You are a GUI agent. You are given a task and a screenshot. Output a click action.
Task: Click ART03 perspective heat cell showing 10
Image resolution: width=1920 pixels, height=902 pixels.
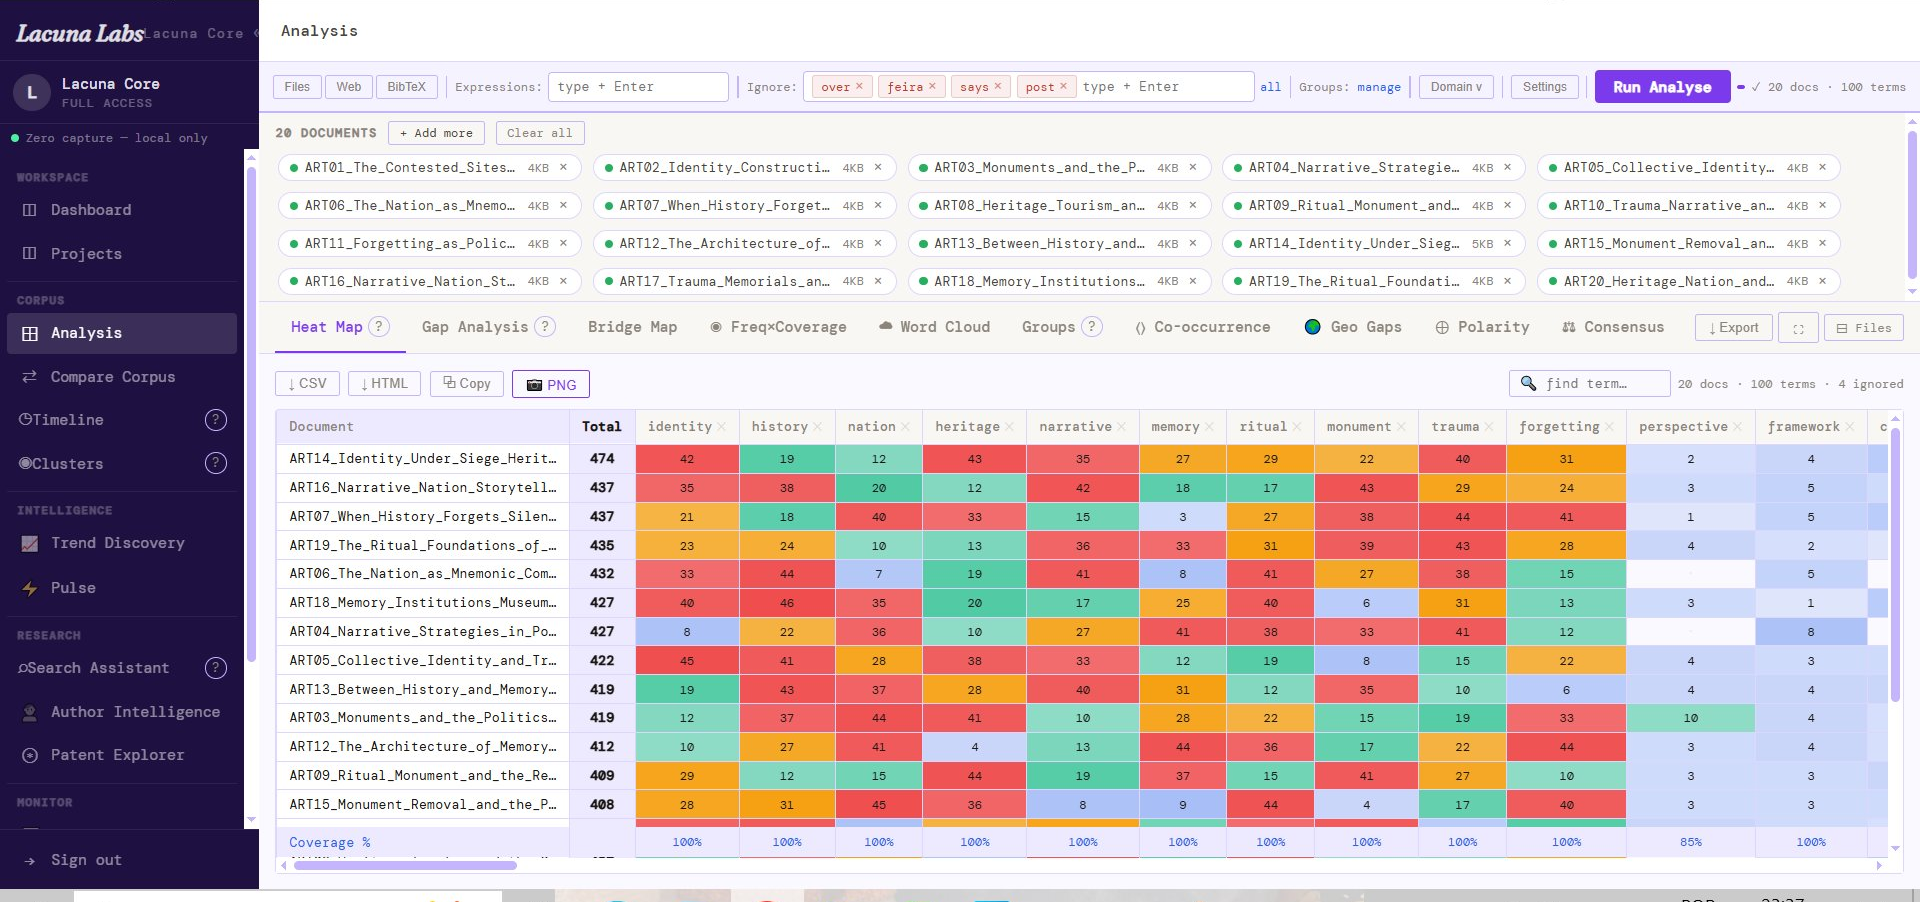1691,718
